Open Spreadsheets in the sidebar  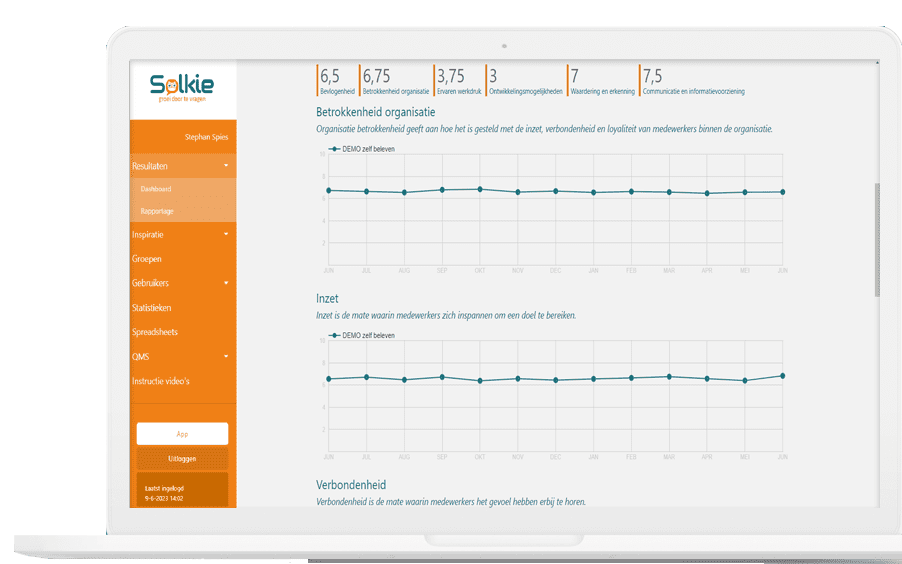tap(155, 332)
